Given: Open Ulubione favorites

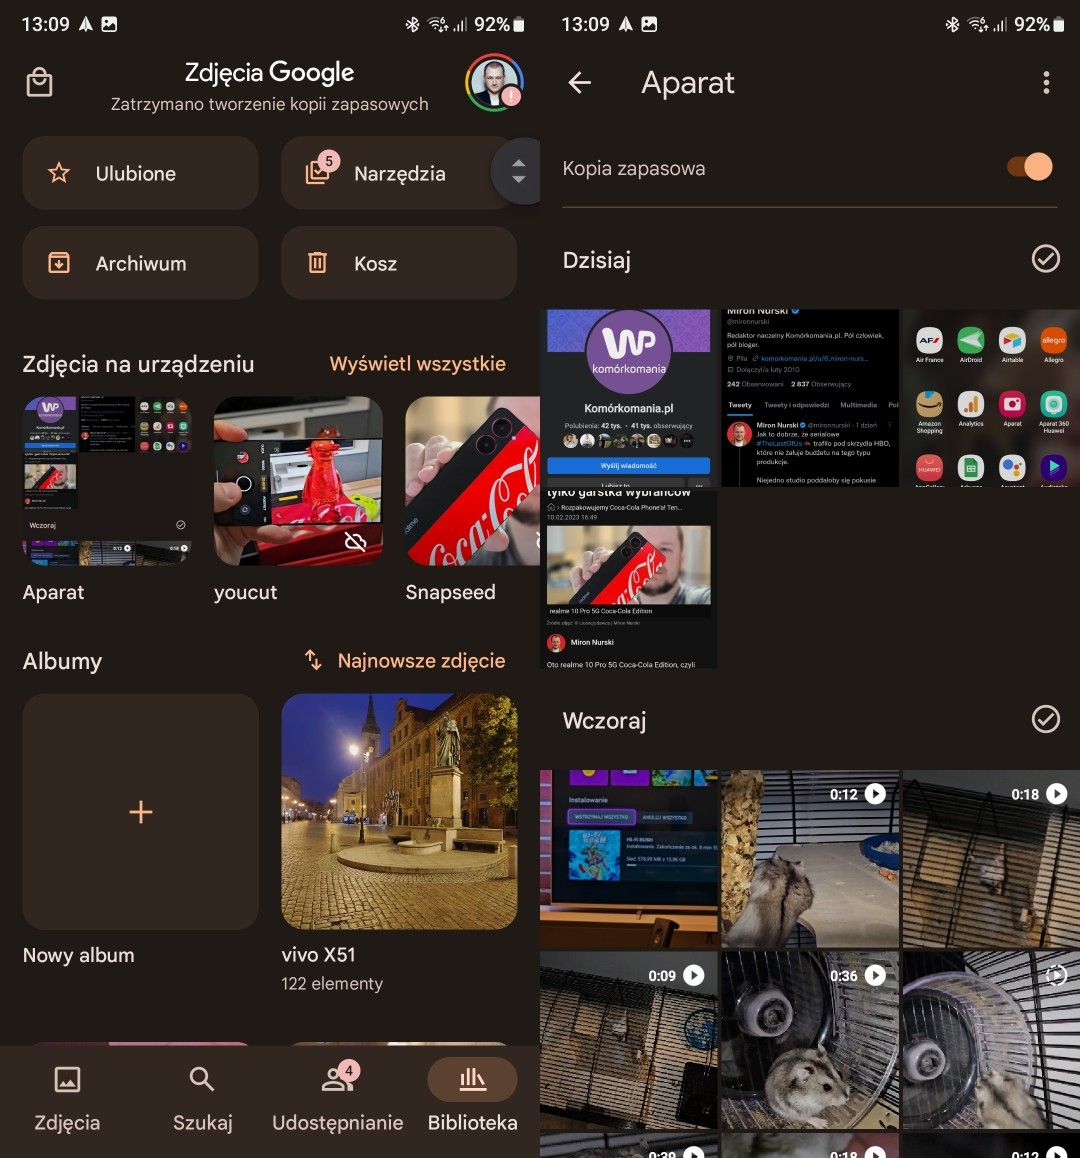Looking at the screenshot, I should point(140,173).
